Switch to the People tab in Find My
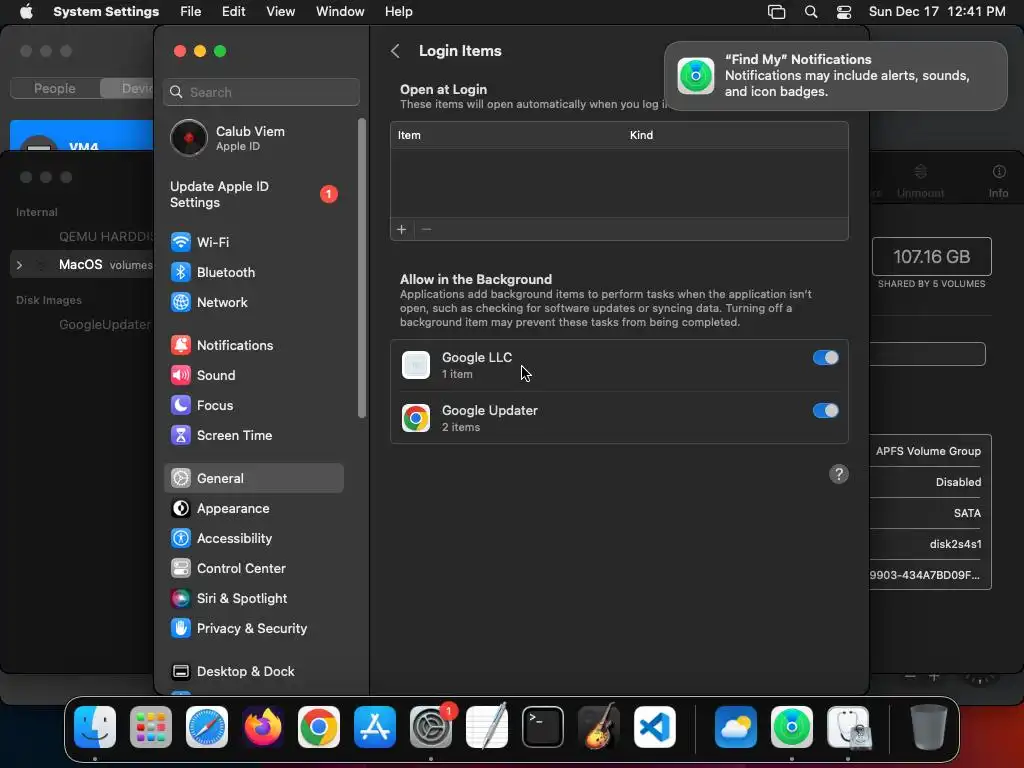 (55, 88)
